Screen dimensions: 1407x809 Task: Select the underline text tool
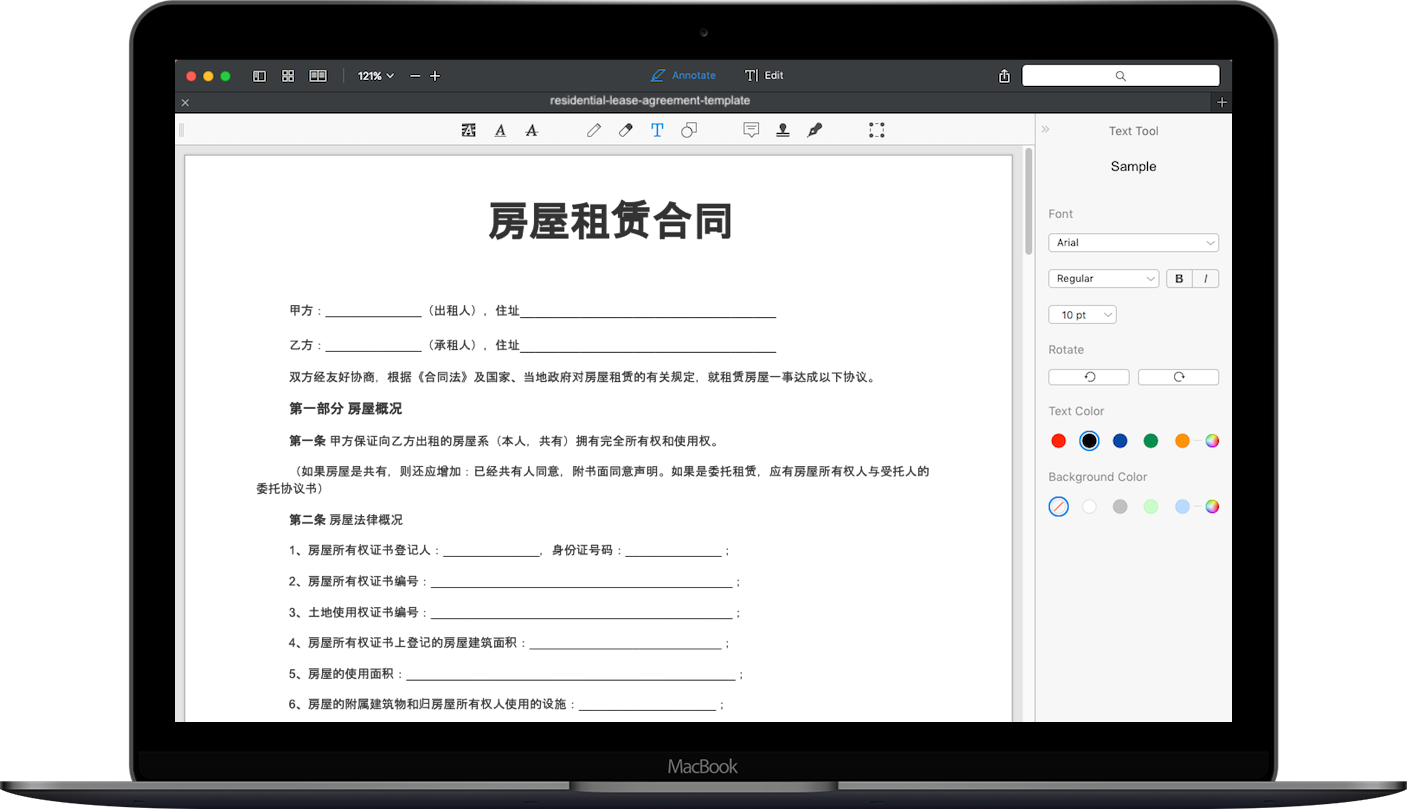(500, 130)
